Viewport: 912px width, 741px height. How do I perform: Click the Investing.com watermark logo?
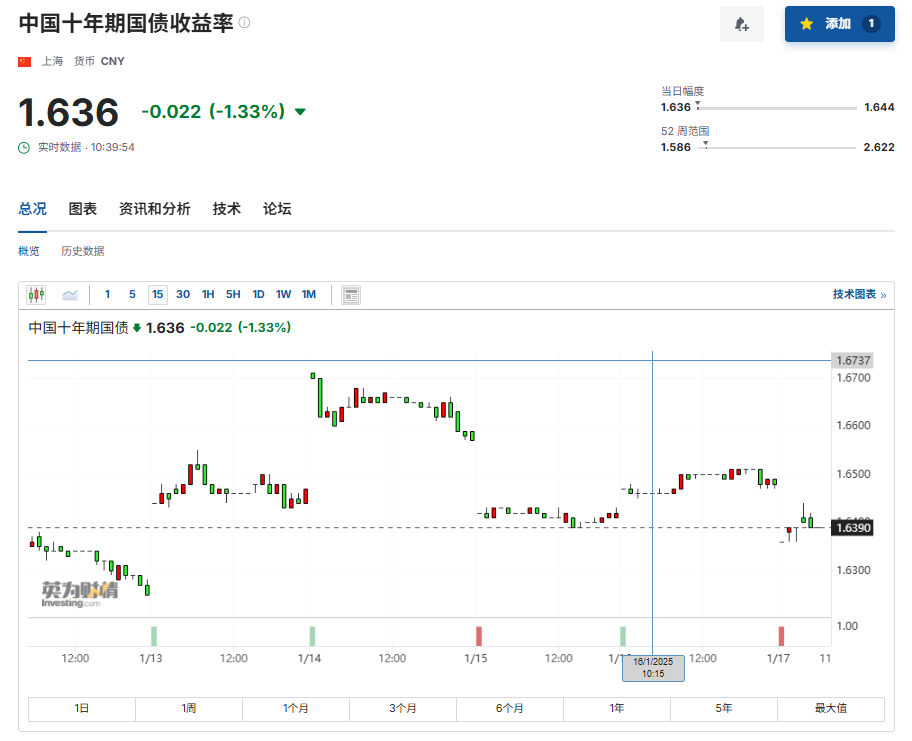[79, 593]
